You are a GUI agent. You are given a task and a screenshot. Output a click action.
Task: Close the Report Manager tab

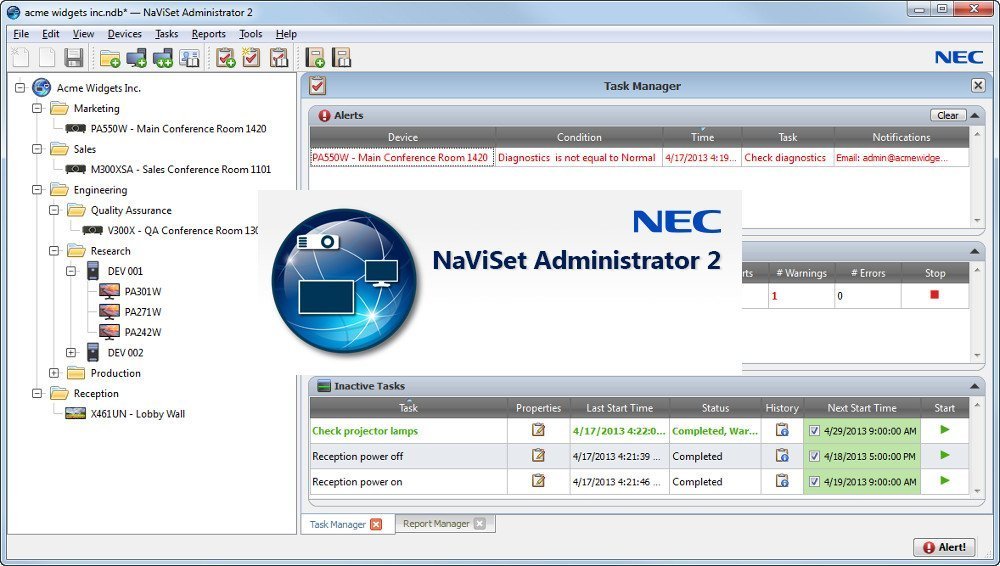pos(480,523)
